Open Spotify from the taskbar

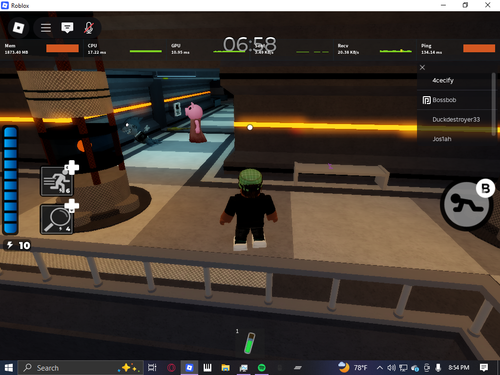point(262,368)
